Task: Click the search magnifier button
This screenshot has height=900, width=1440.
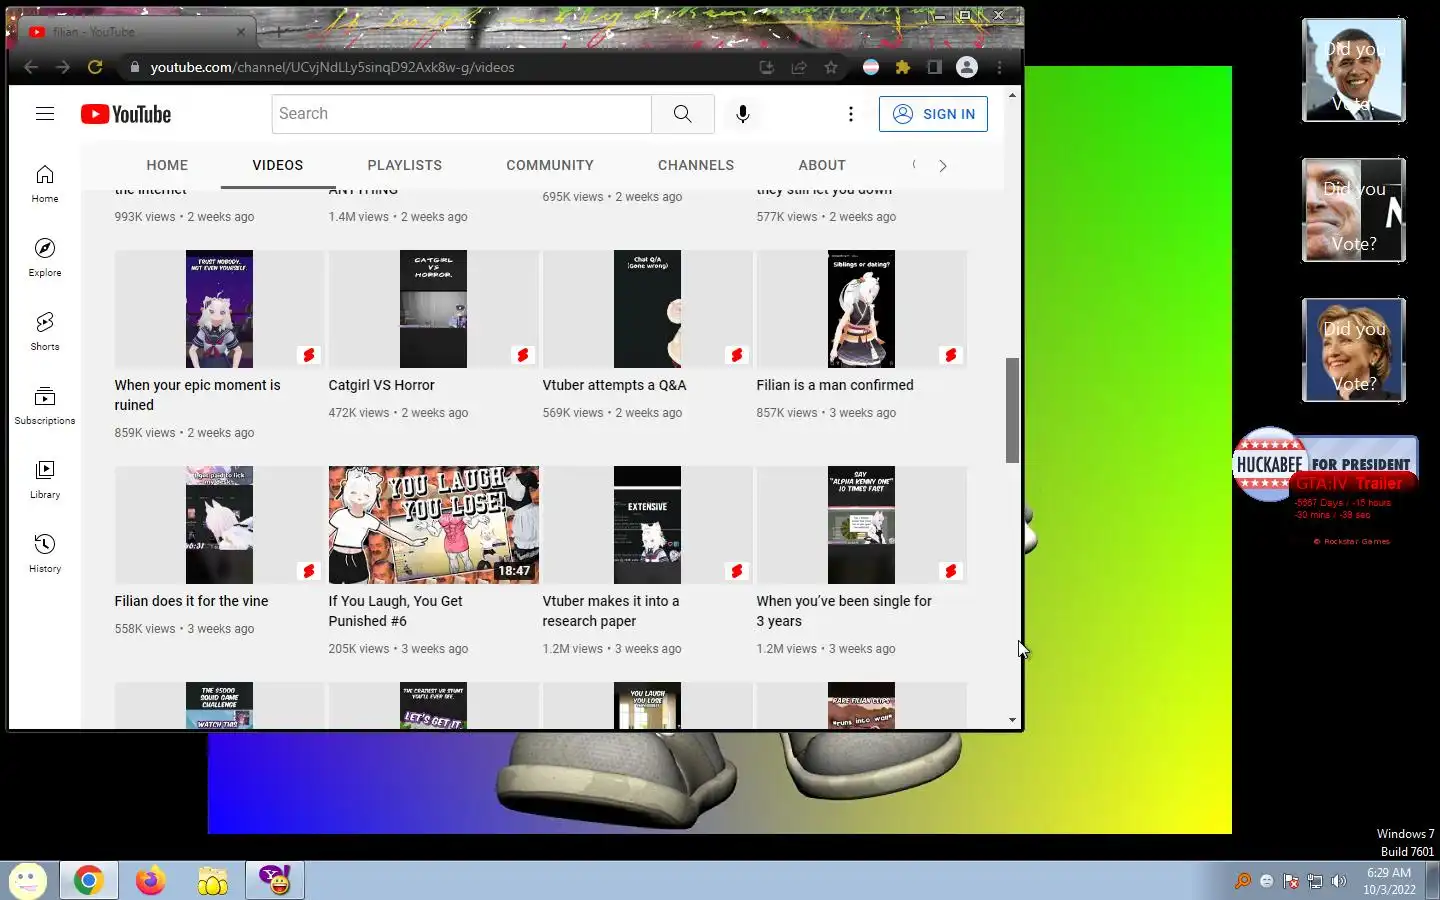Action: pyautogui.click(x=683, y=114)
